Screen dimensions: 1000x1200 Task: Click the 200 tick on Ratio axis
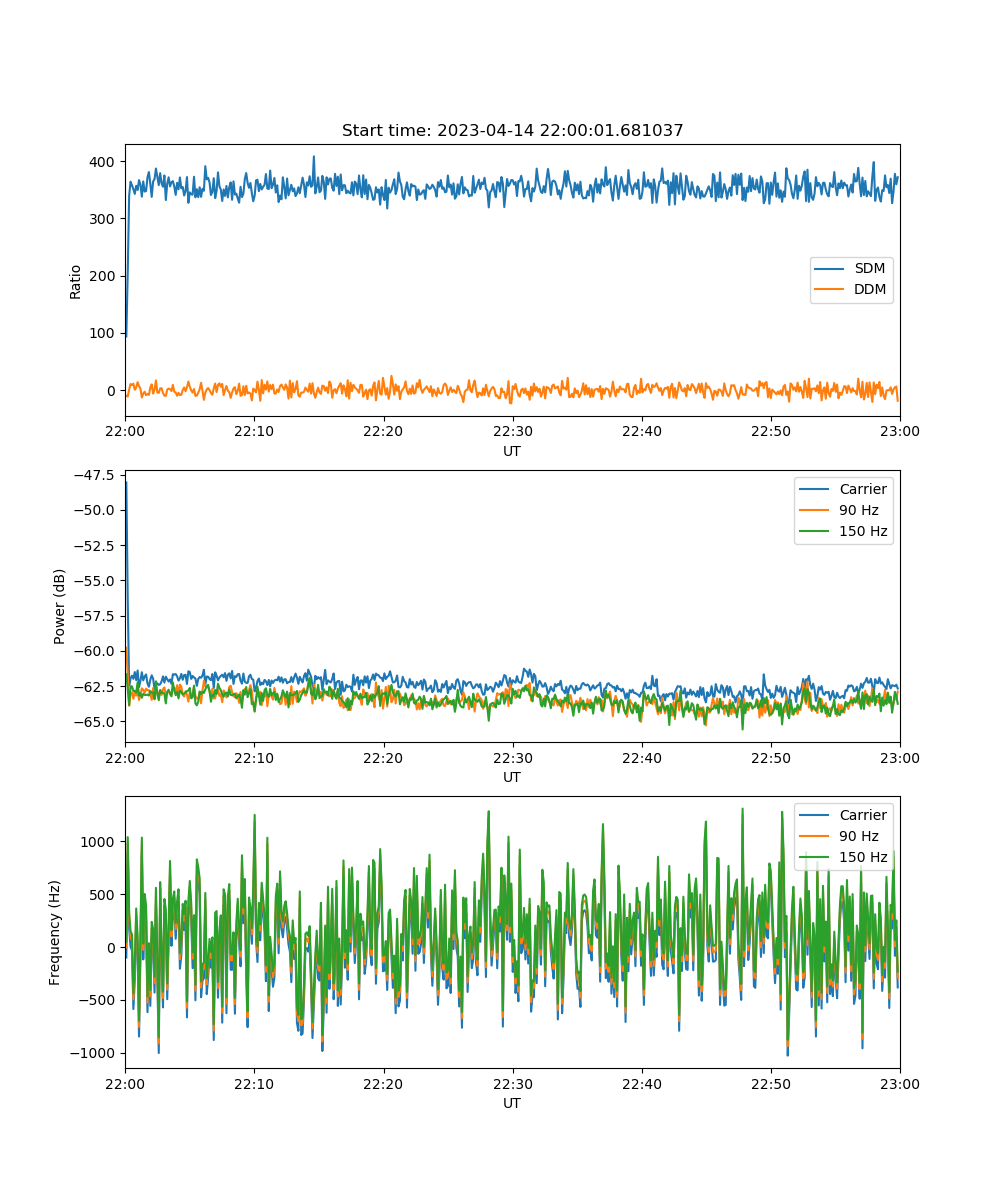coord(104,276)
